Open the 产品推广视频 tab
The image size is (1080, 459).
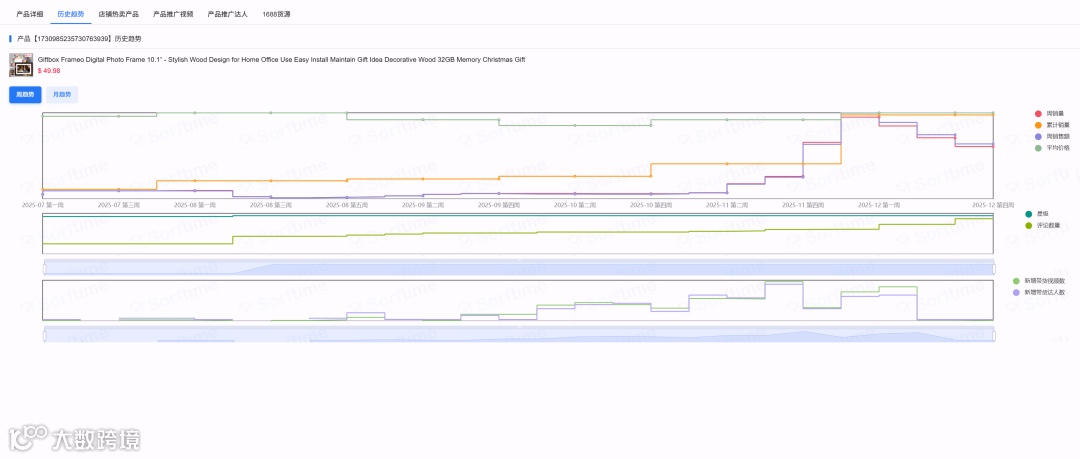pyautogui.click(x=173, y=14)
